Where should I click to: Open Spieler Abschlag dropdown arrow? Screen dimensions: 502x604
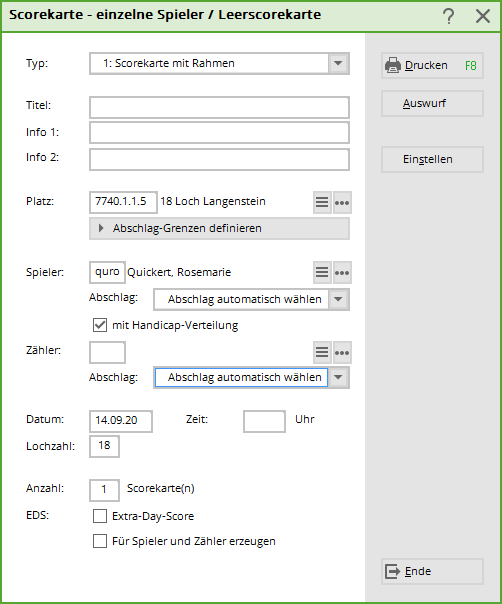coord(338,299)
